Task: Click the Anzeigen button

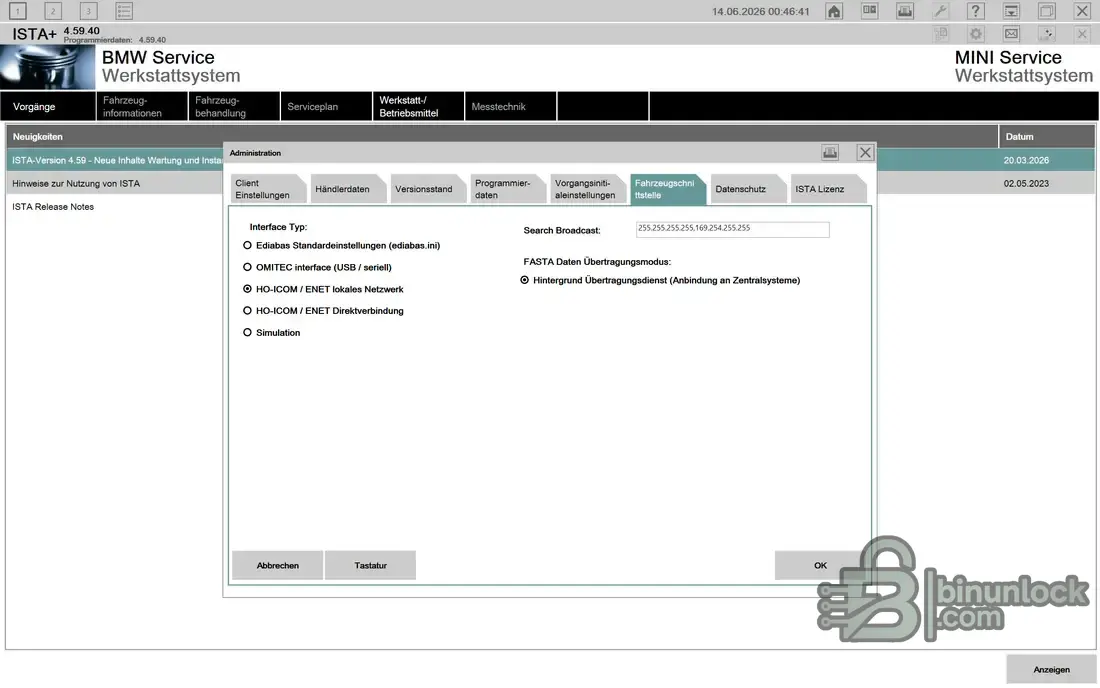Action: coord(1051,669)
